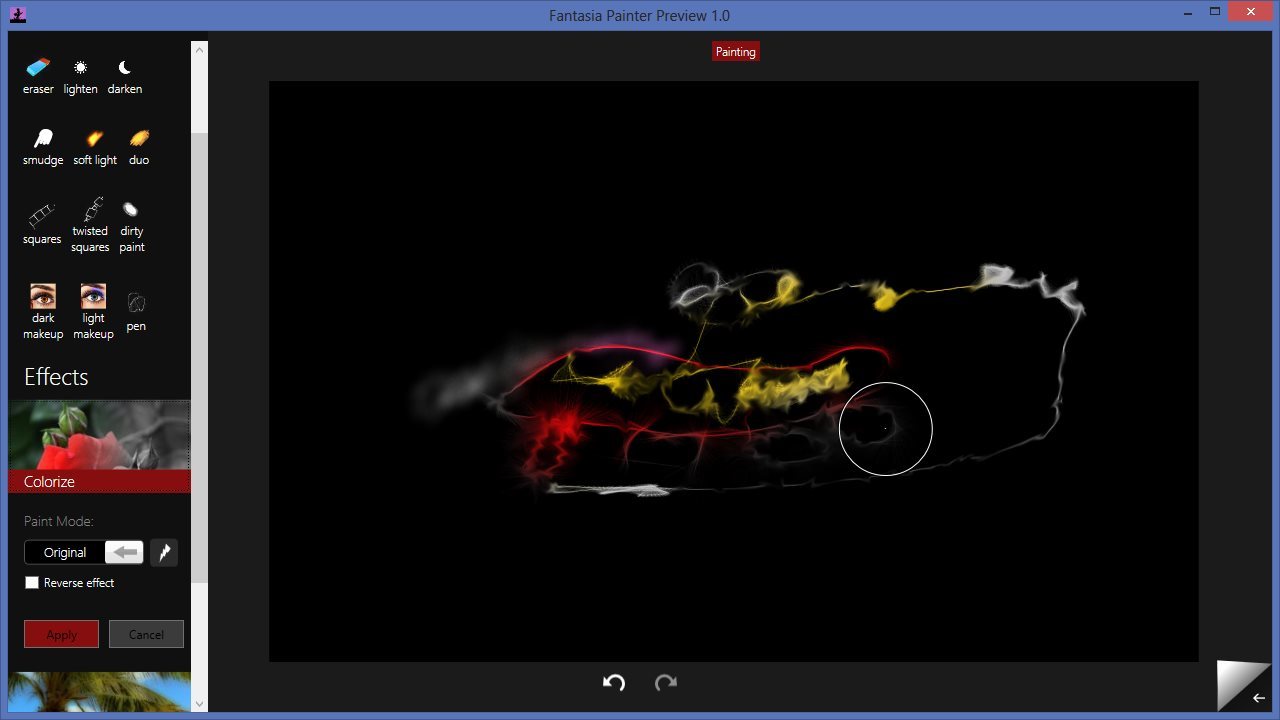Select the eraser tool
1280x720 pixels.
pyautogui.click(x=38, y=75)
